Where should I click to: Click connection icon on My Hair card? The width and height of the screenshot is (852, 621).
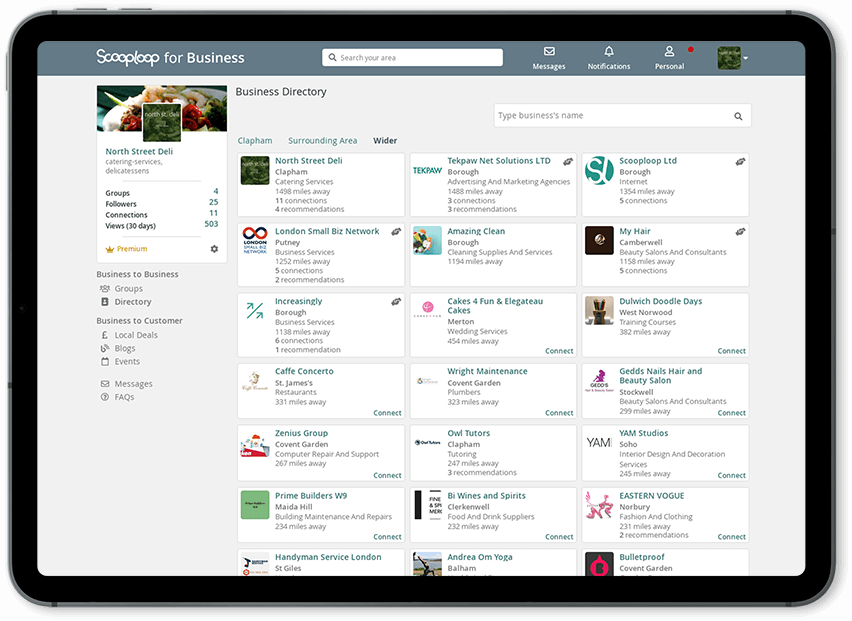[740, 231]
